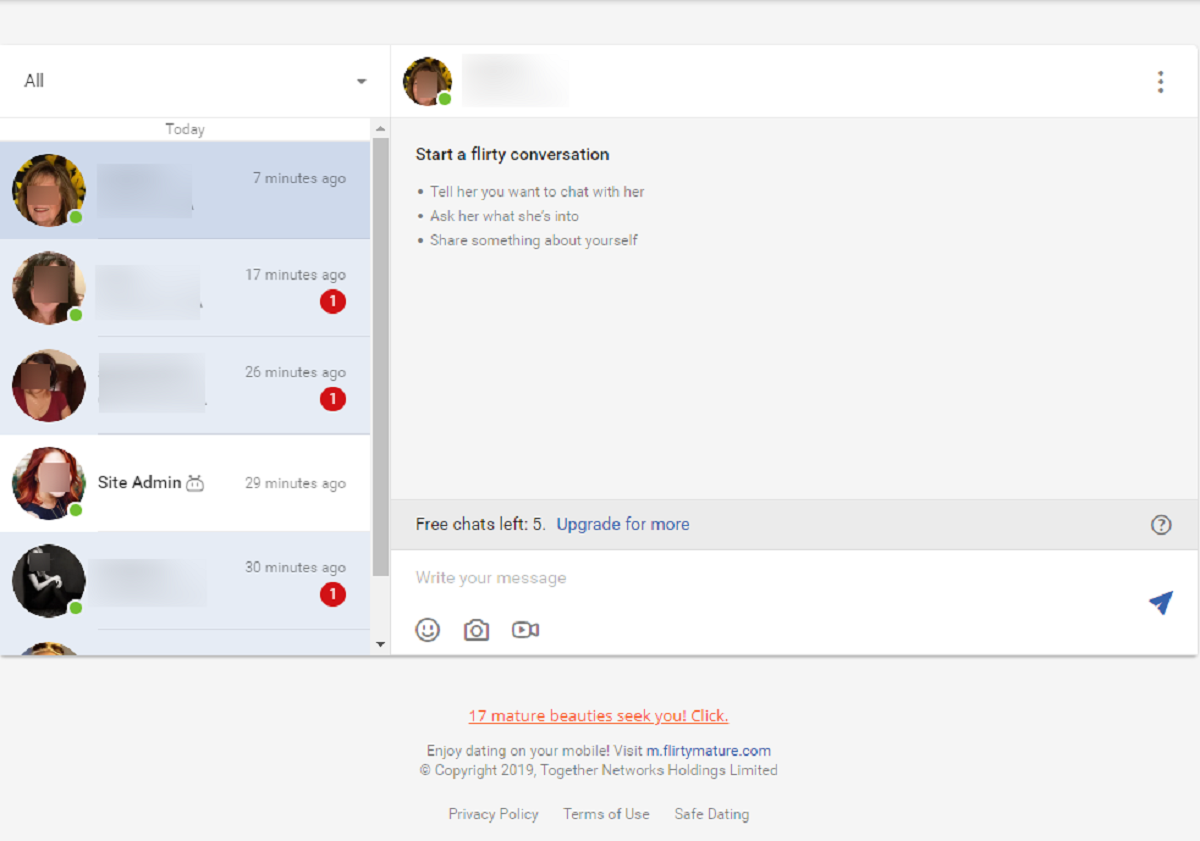Open the emoji picker smiley icon
The width and height of the screenshot is (1200, 841).
(428, 630)
